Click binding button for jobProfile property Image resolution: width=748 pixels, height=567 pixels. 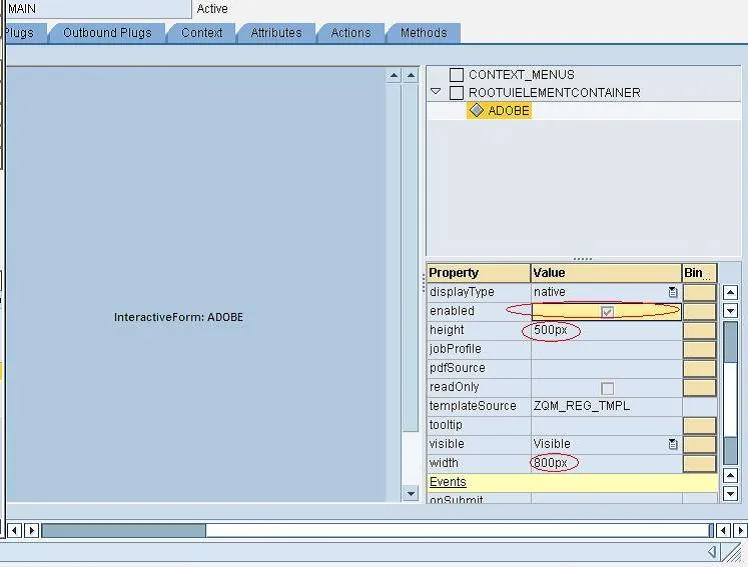pyautogui.click(x=699, y=349)
